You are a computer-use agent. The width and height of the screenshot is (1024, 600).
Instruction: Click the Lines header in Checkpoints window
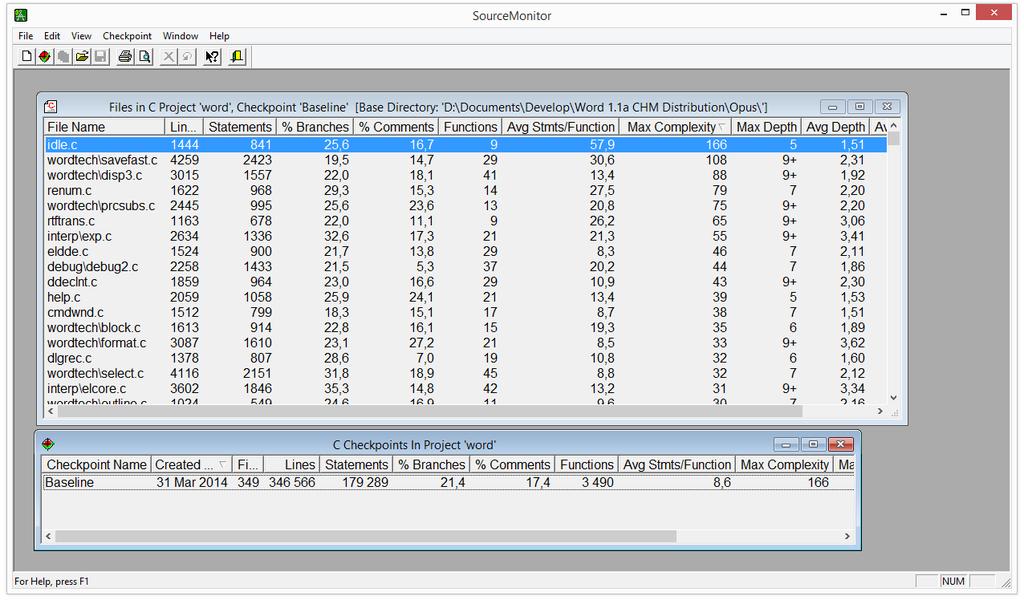coord(292,464)
